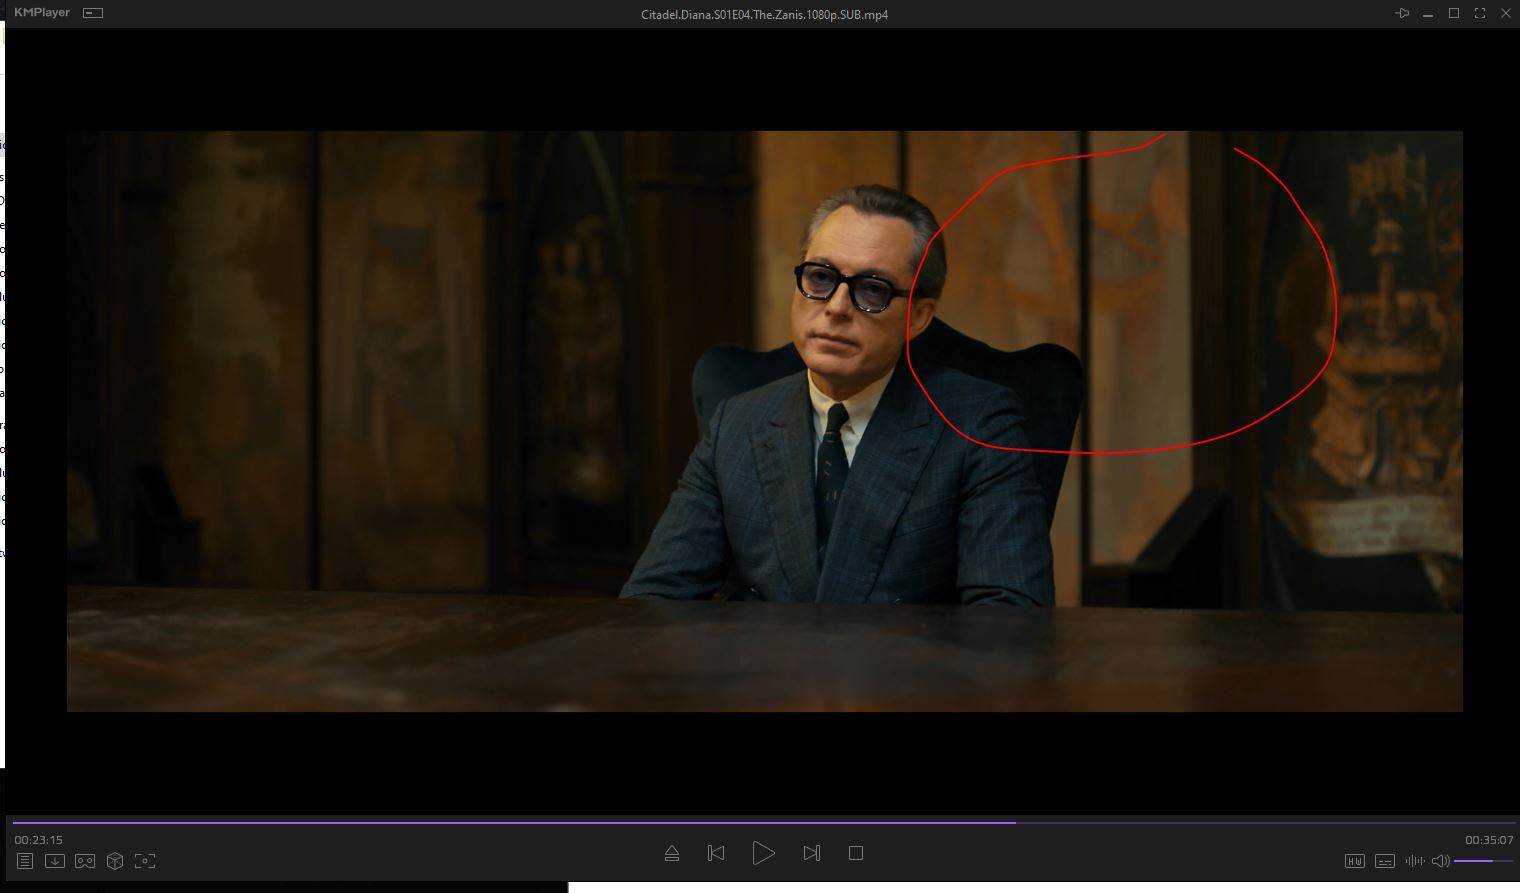
Task: Toggle HW hardware acceleration
Action: tap(1355, 861)
